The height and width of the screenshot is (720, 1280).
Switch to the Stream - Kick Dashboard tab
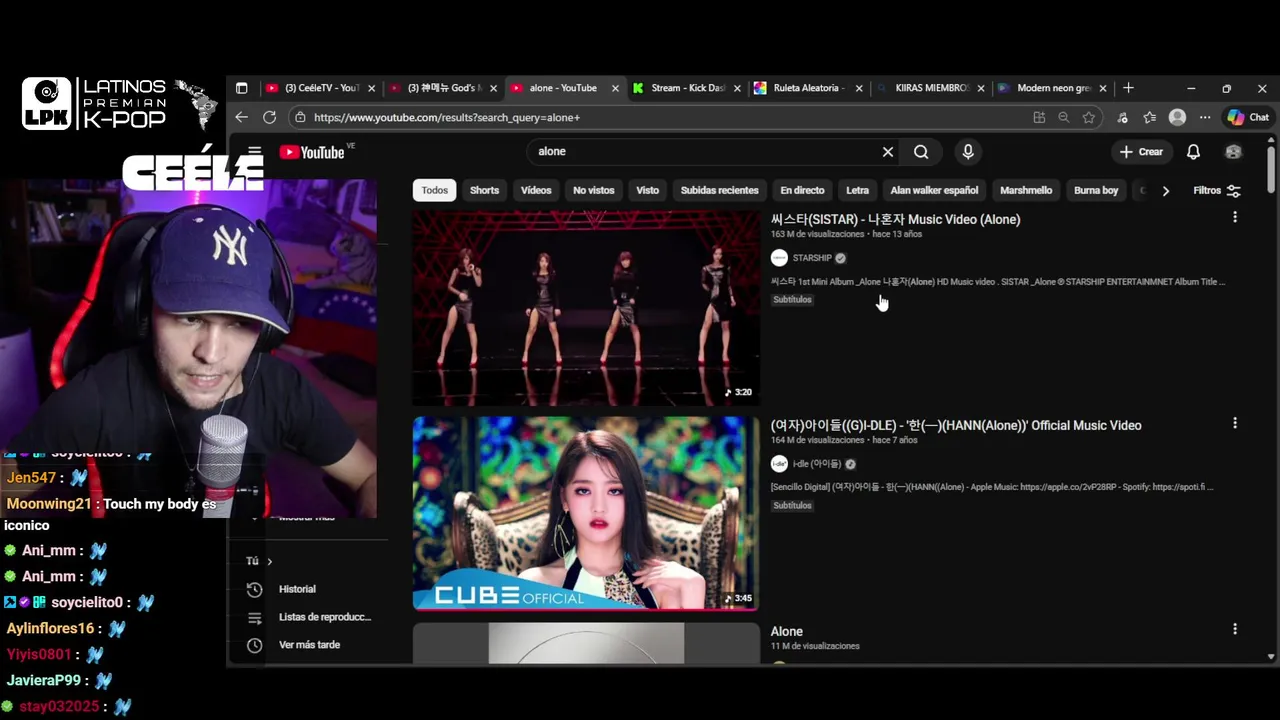click(x=687, y=88)
